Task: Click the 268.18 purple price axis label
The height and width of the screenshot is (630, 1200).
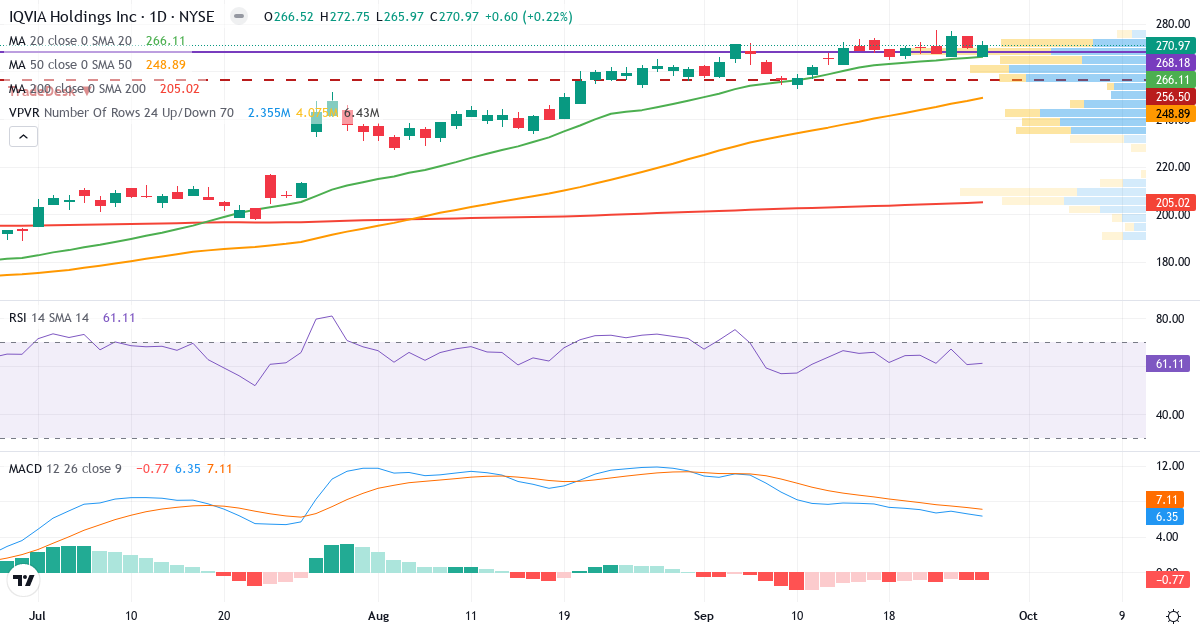Action: pos(1172,62)
